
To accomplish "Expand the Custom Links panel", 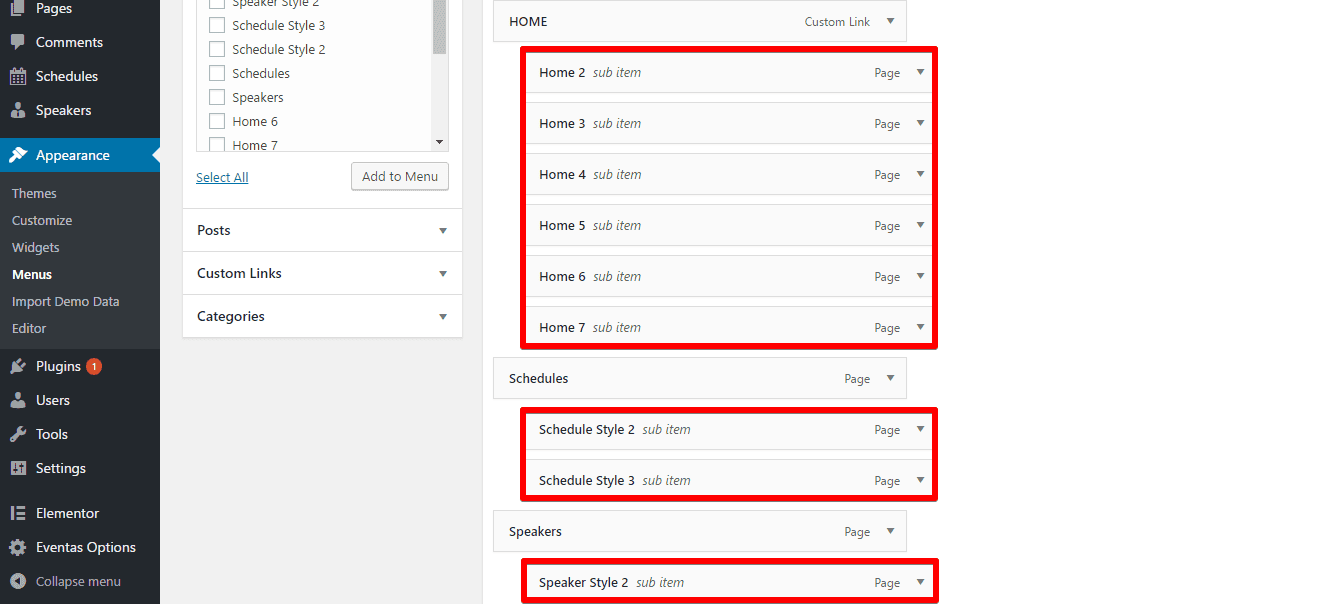I will coord(321,272).
